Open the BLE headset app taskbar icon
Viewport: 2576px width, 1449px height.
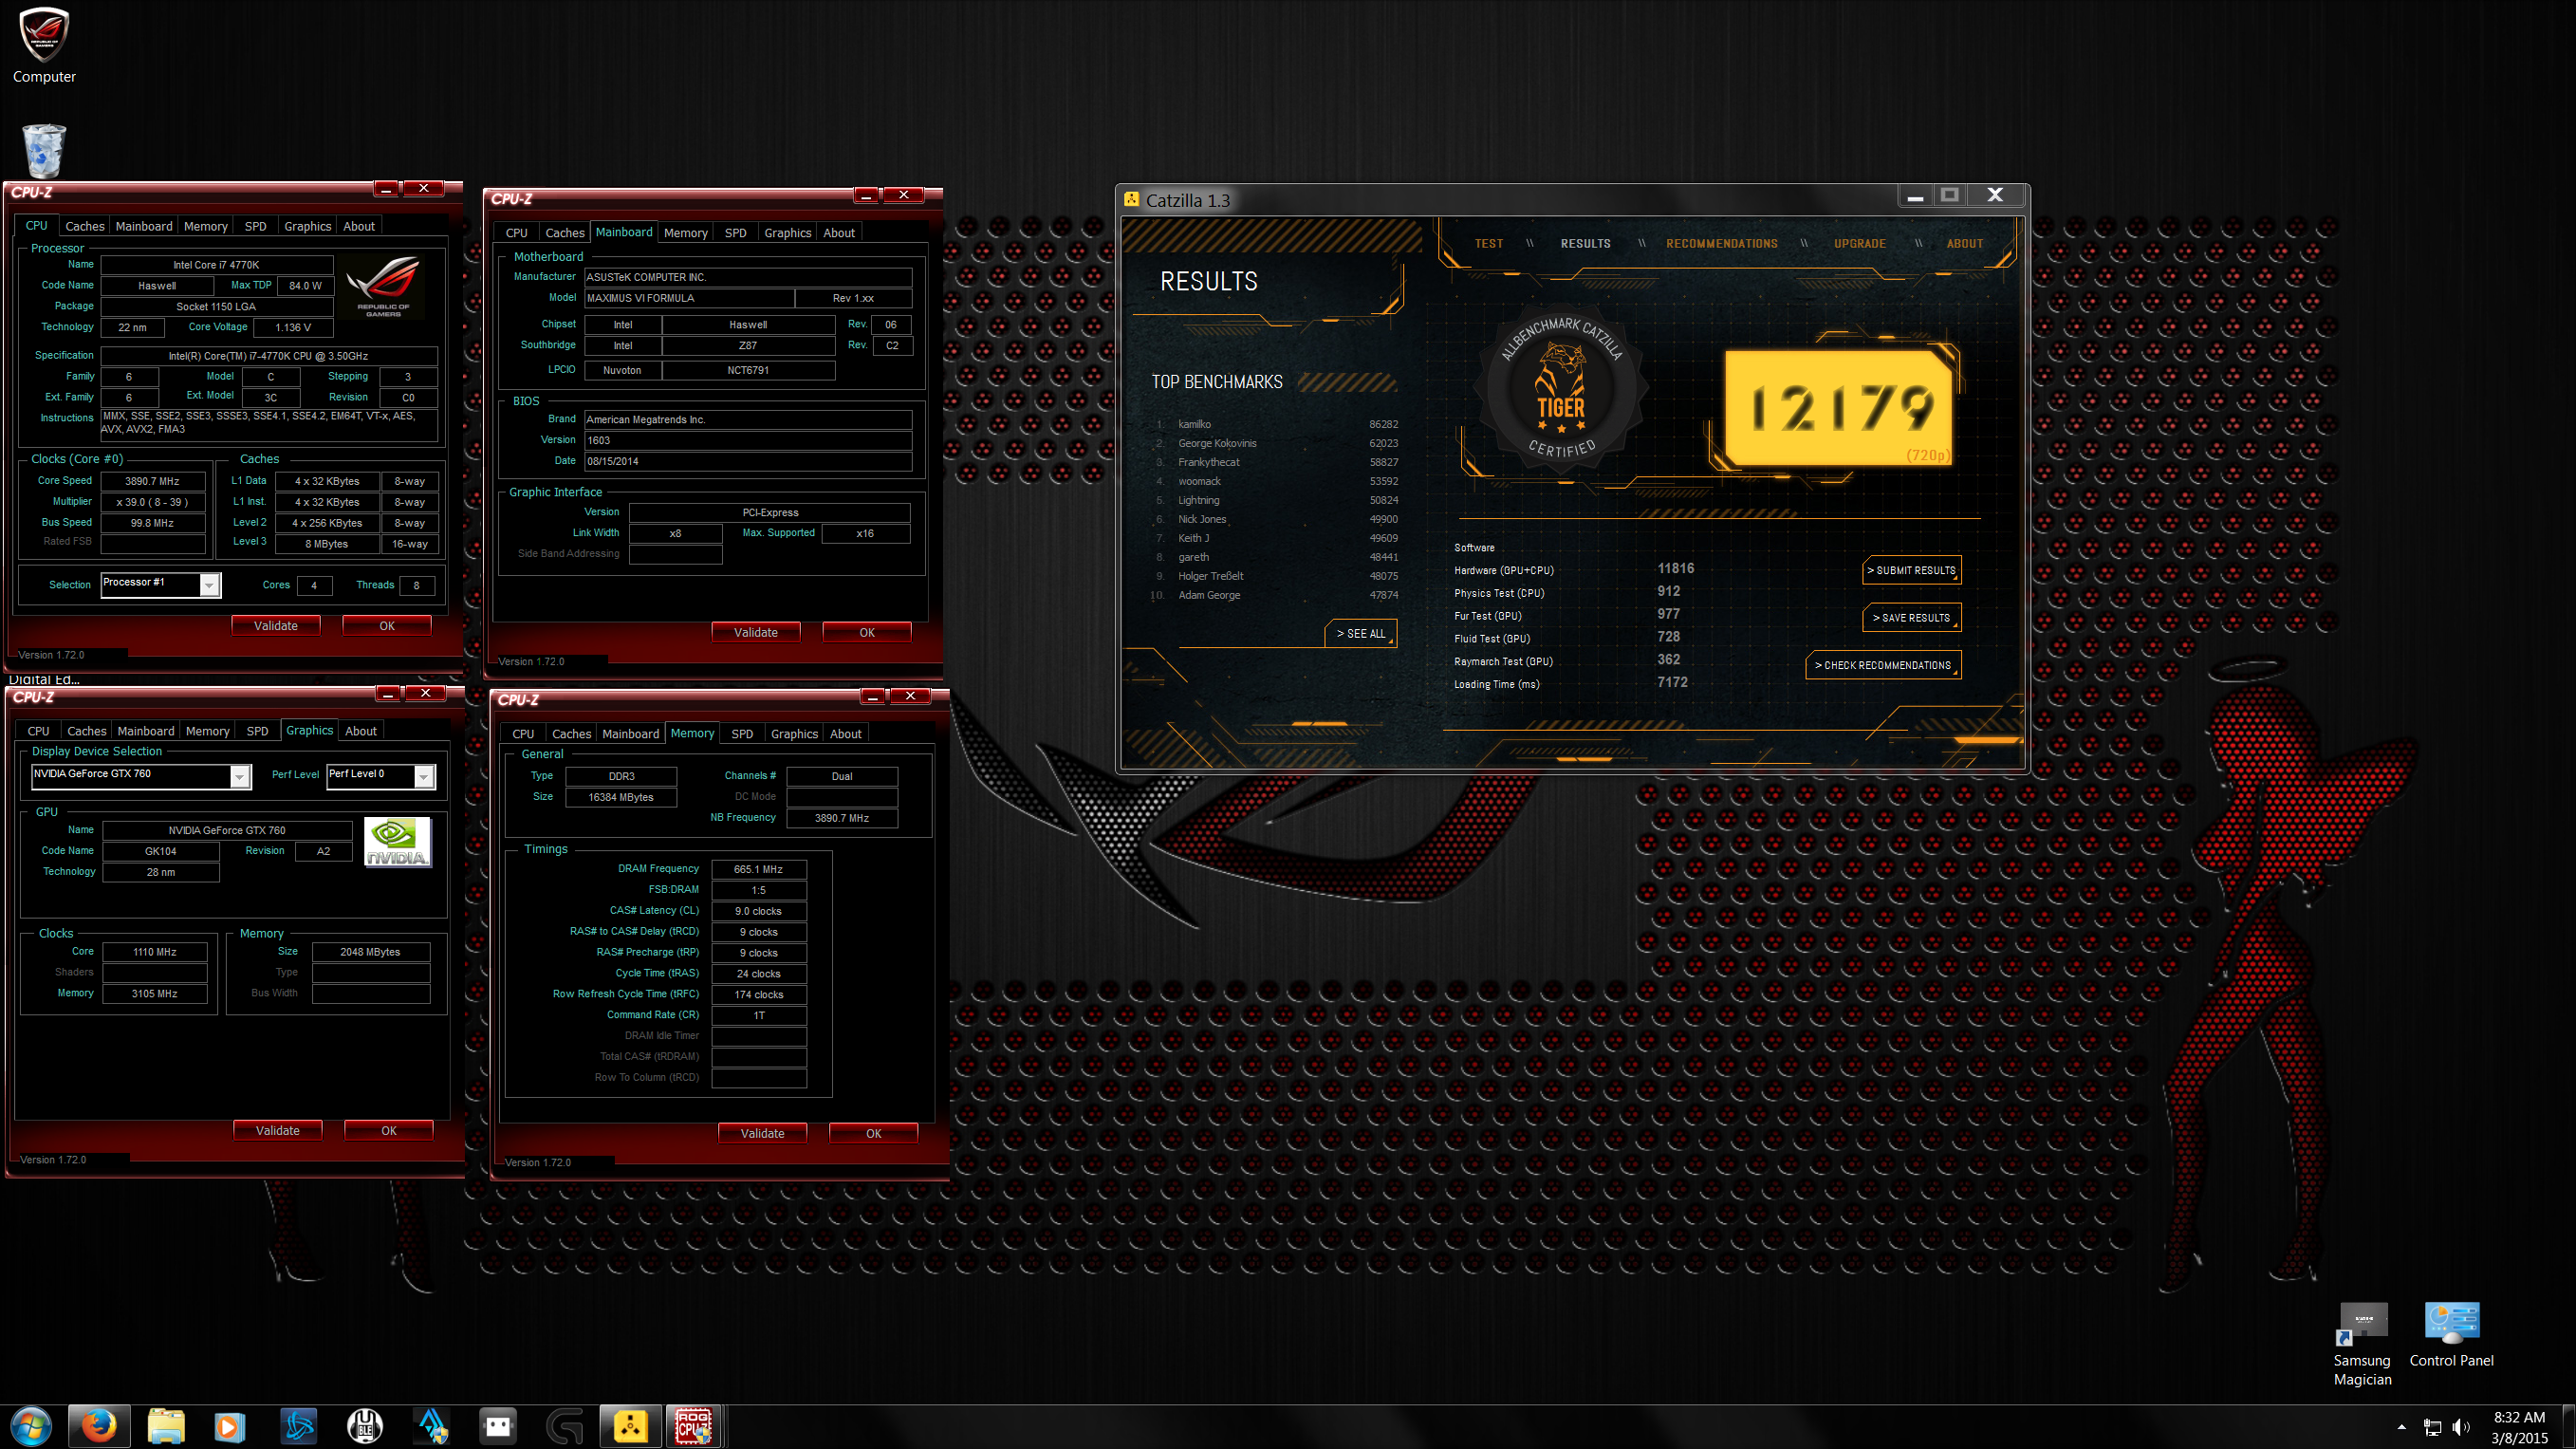pos(365,1426)
